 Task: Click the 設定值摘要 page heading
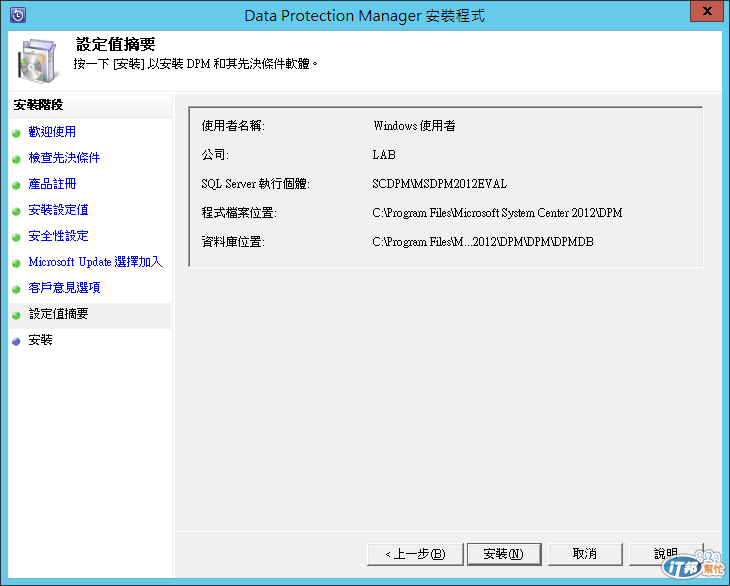point(115,45)
